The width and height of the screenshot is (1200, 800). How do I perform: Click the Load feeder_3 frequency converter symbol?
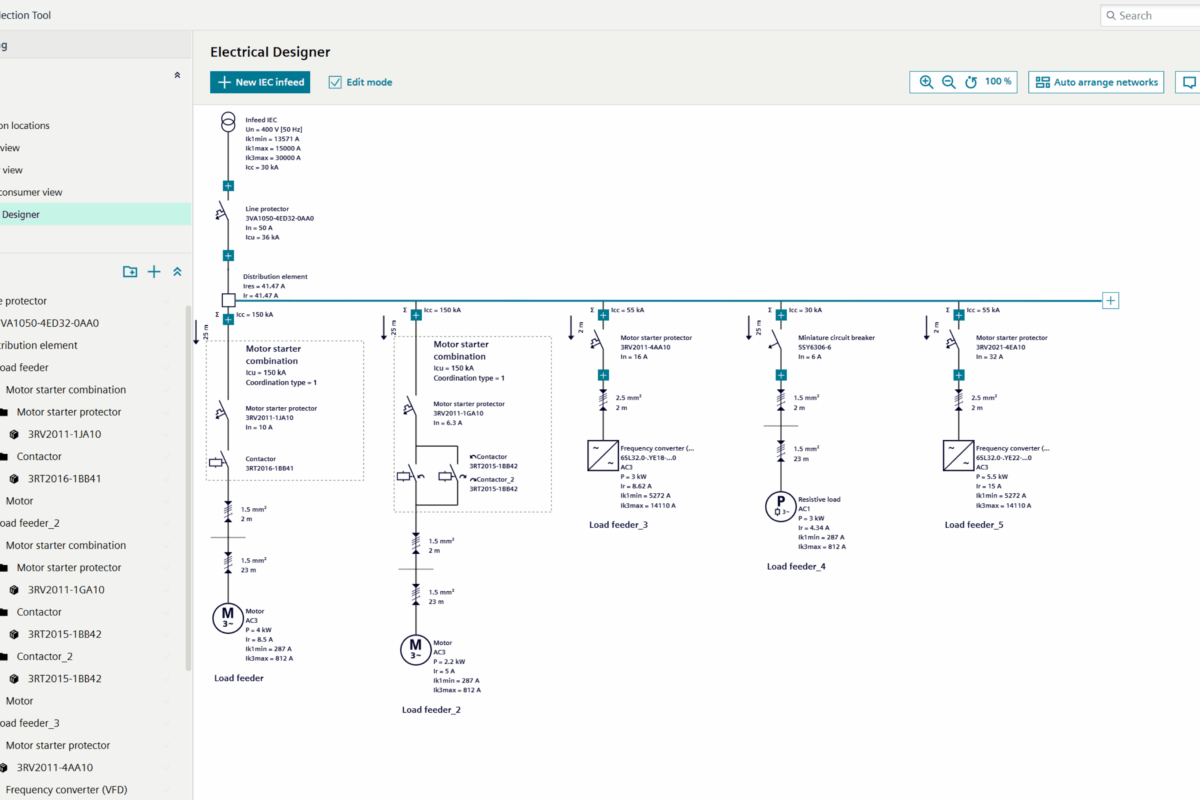(x=603, y=456)
